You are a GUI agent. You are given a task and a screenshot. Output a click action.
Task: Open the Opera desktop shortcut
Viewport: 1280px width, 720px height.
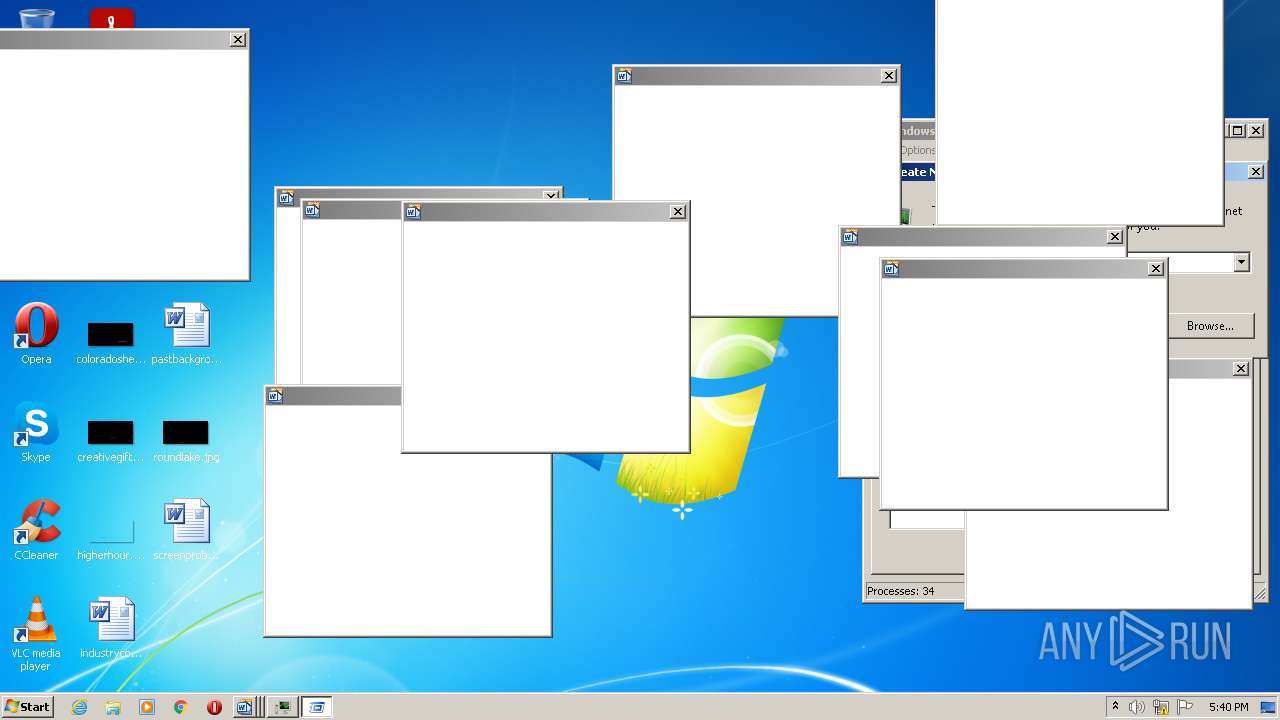(36, 334)
